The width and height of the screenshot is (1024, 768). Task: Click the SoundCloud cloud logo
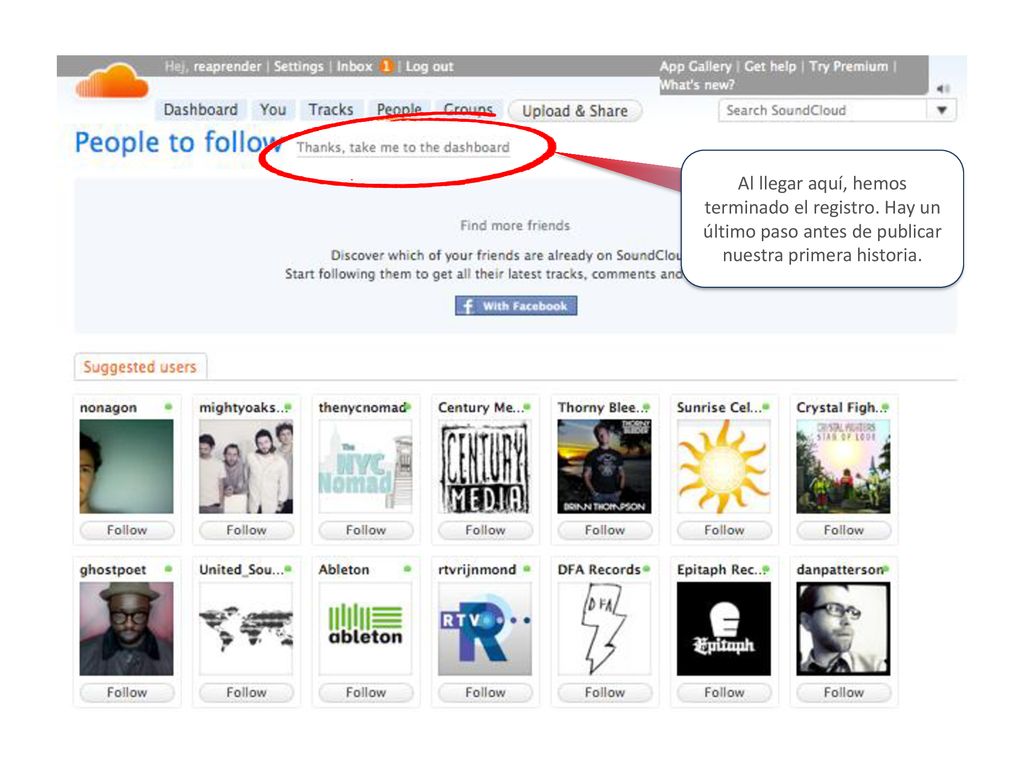click(112, 82)
